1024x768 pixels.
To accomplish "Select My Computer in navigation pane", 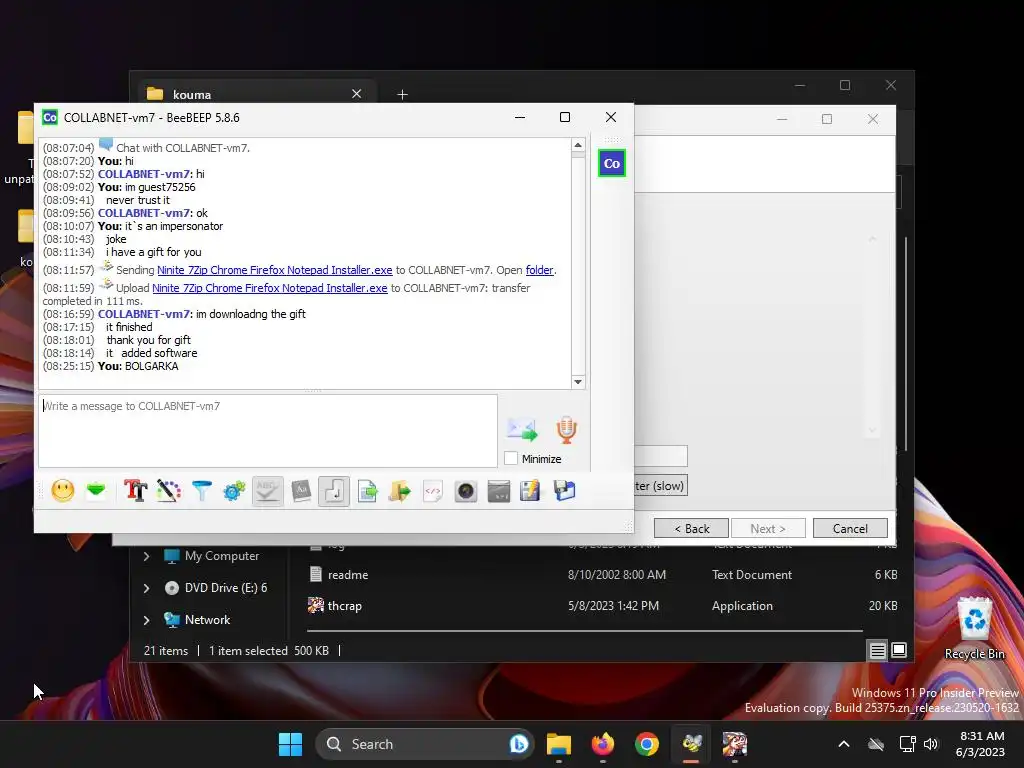I will click(212, 556).
